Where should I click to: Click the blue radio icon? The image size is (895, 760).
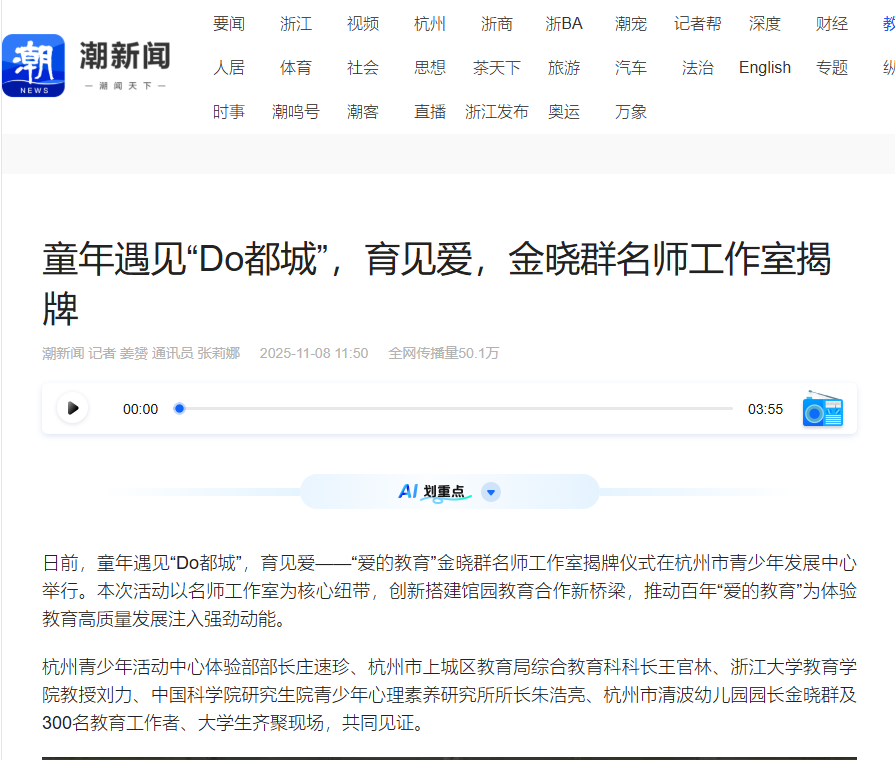click(x=822, y=409)
